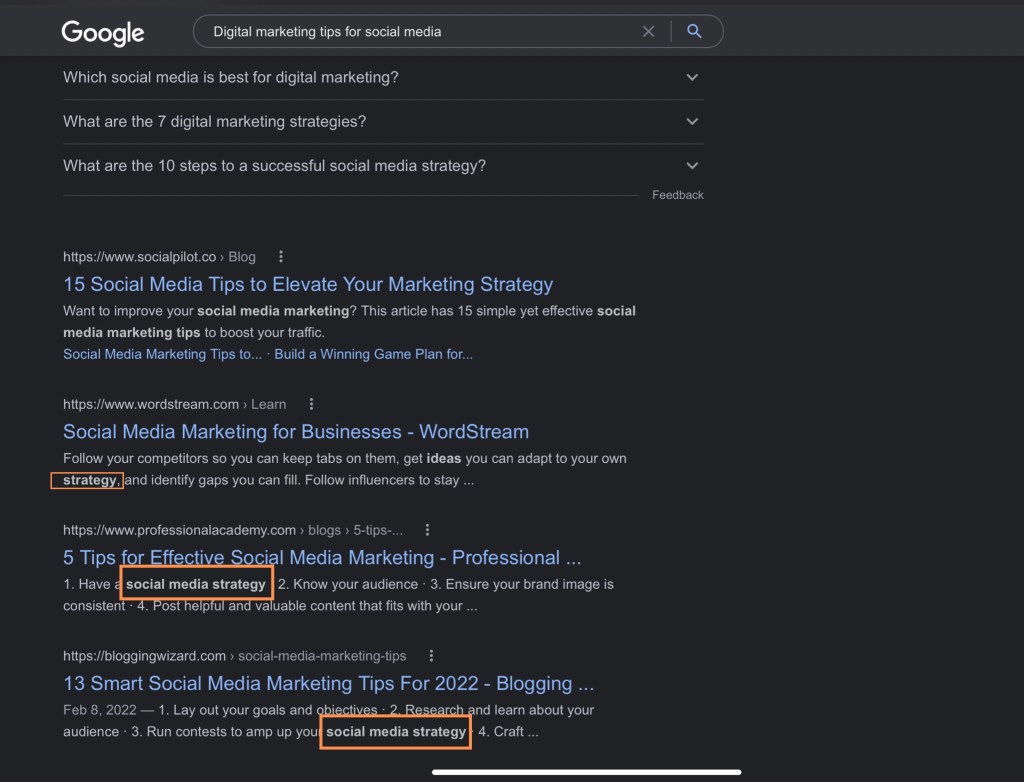Click the https://www.professionalacademy.com URL text
Image resolution: width=1024 pixels, height=782 pixels.
[180, 530]
